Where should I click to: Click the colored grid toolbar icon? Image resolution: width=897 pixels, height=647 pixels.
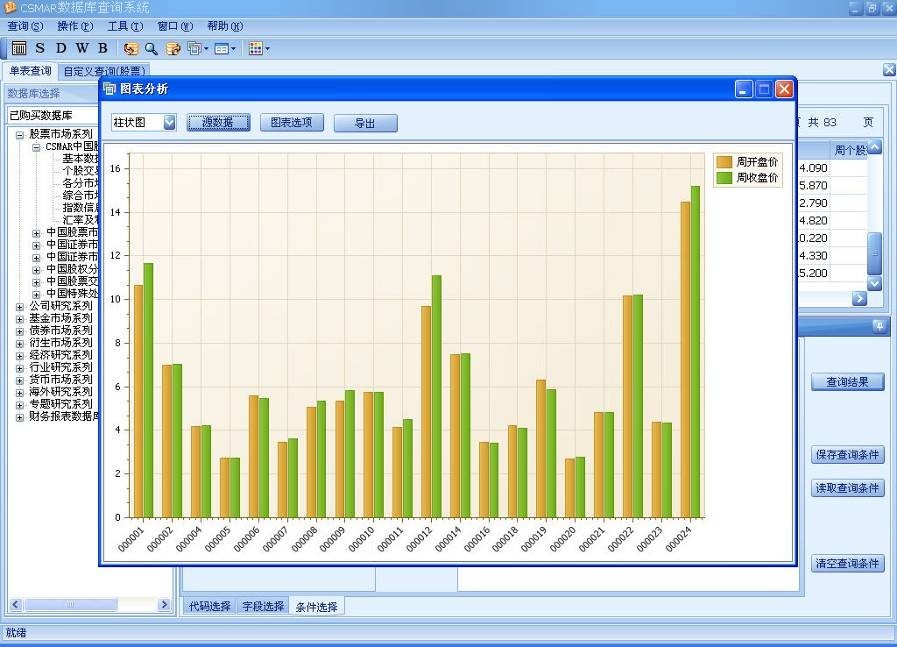click(256, 48)
